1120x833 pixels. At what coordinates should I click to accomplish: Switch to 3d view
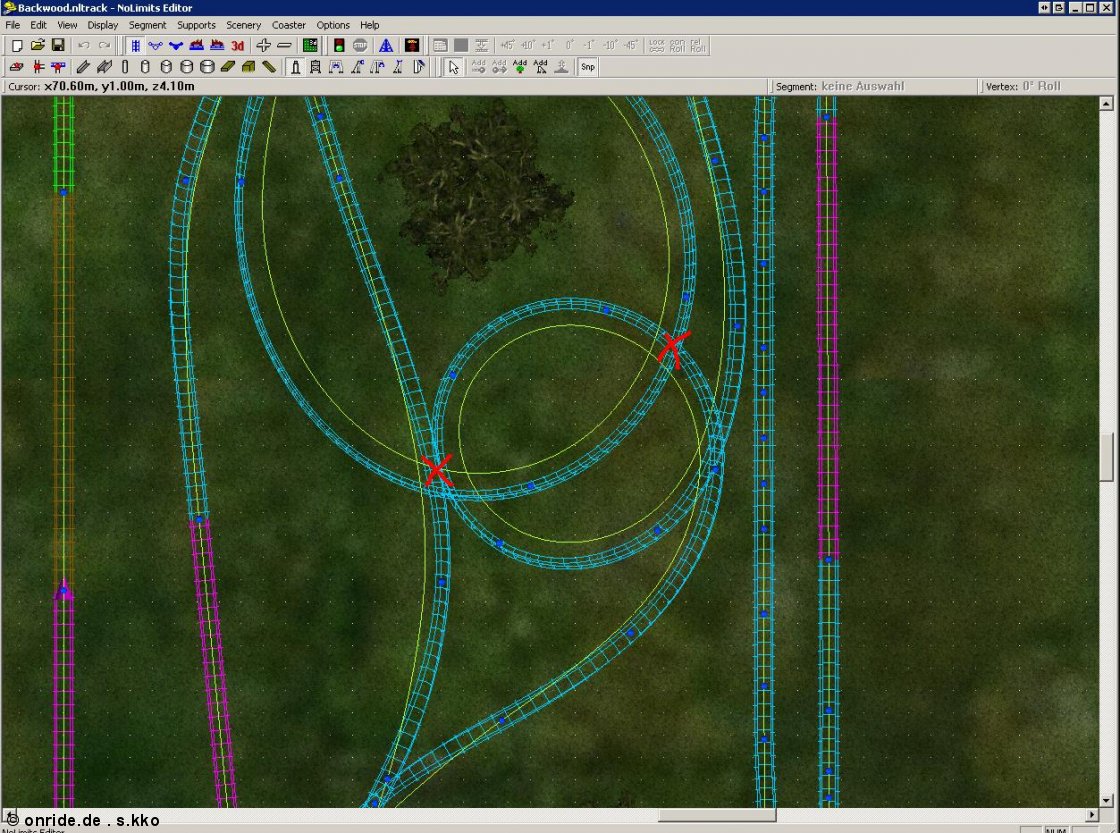point(238,45)
